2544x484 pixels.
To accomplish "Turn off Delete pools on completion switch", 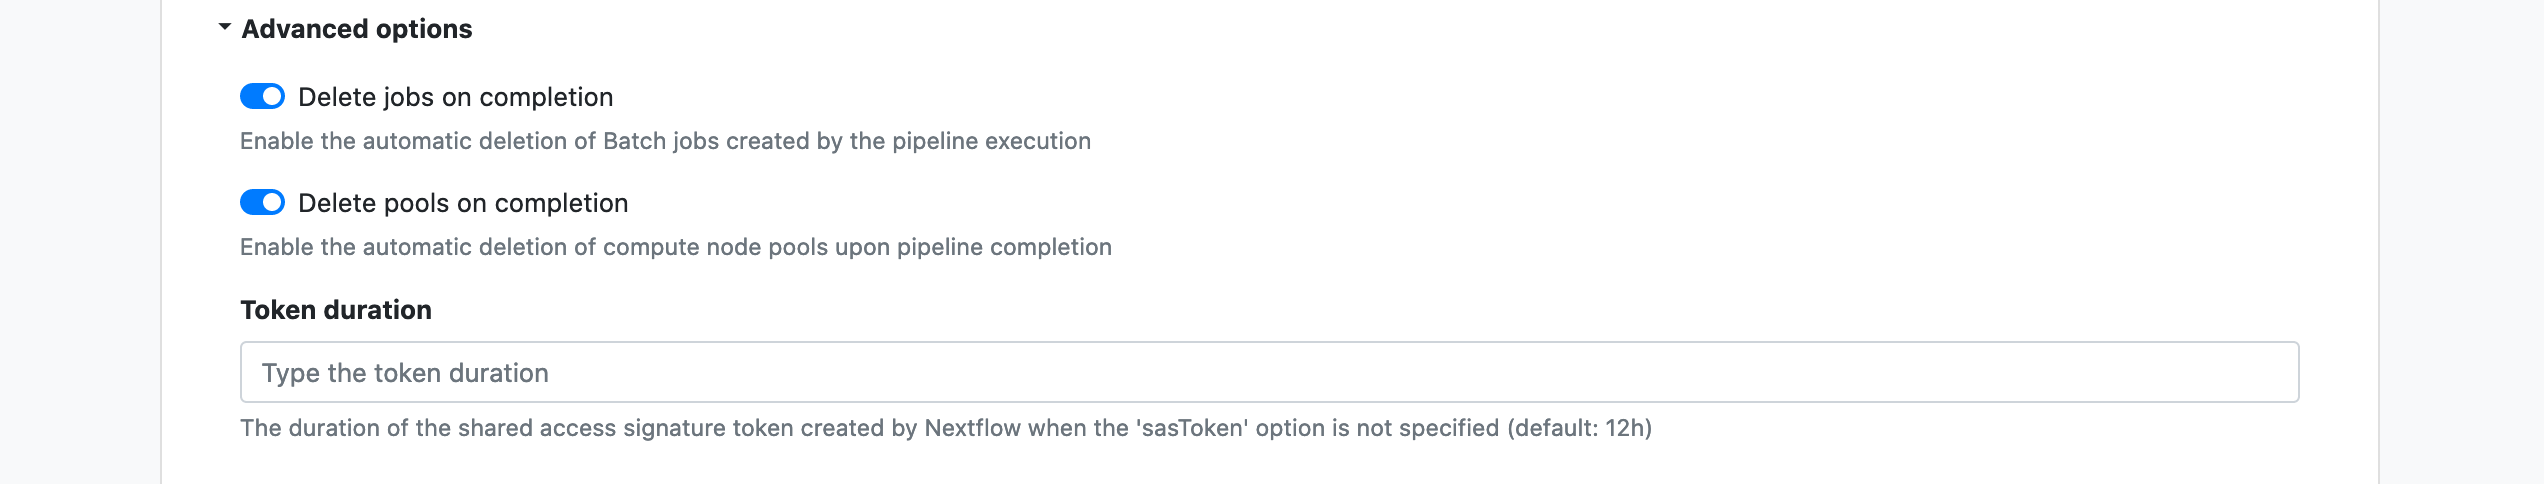I will pos(262,202).
